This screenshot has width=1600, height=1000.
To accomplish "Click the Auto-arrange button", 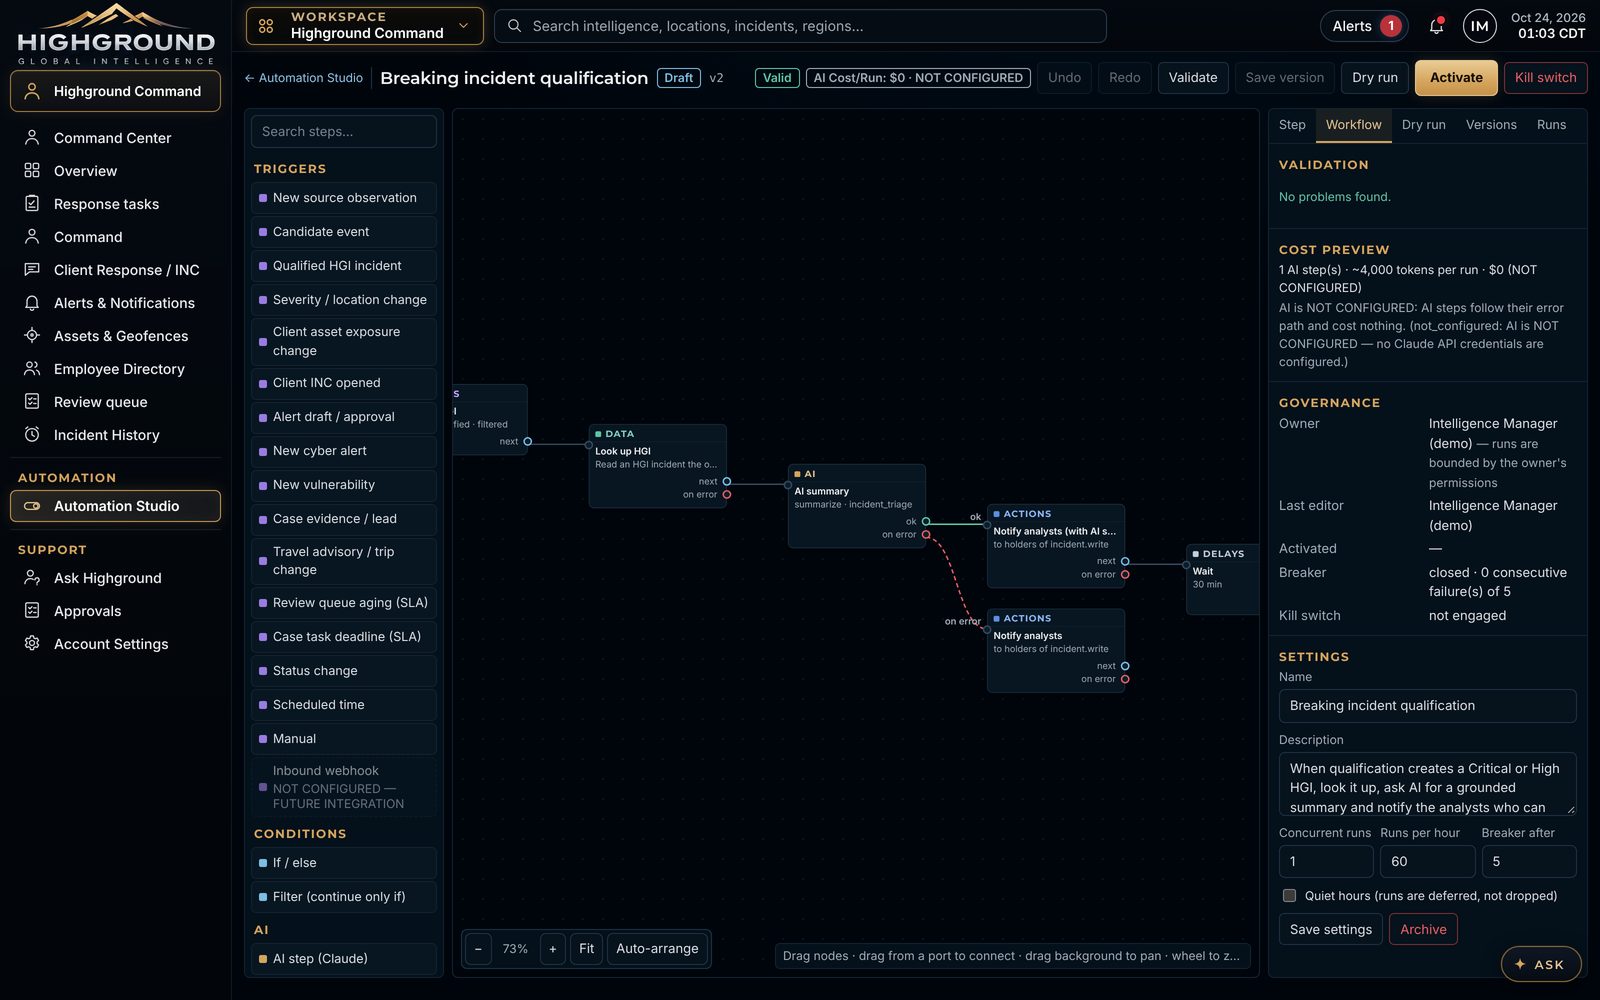I will pos(657,949).
